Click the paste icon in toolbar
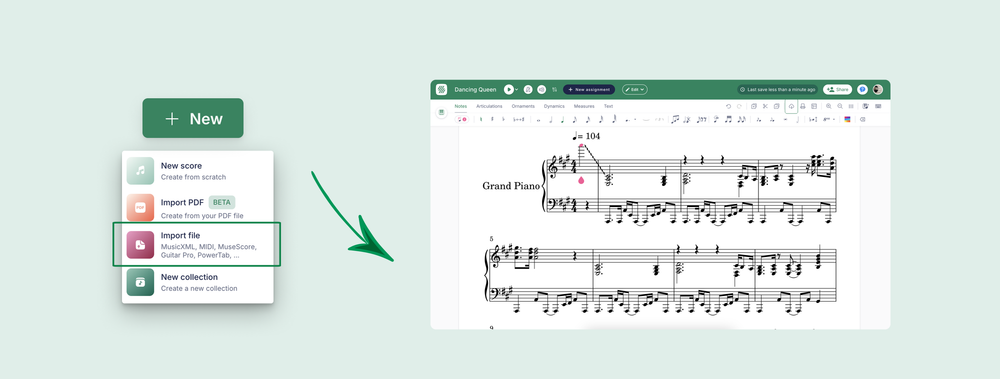The width and height of the screenshot is (1000, 379). (776, 107)
